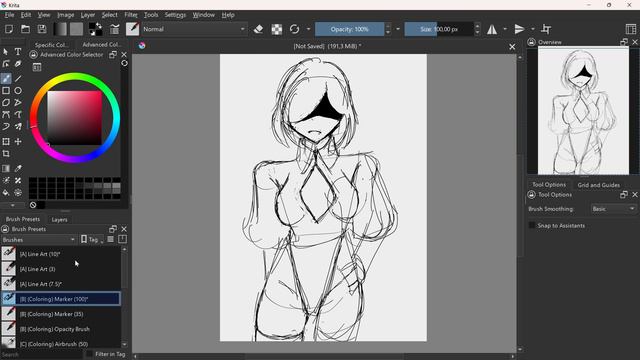Switch to Specific Col. tab
The image size is (640, 360).
click(x=52, y=44)
